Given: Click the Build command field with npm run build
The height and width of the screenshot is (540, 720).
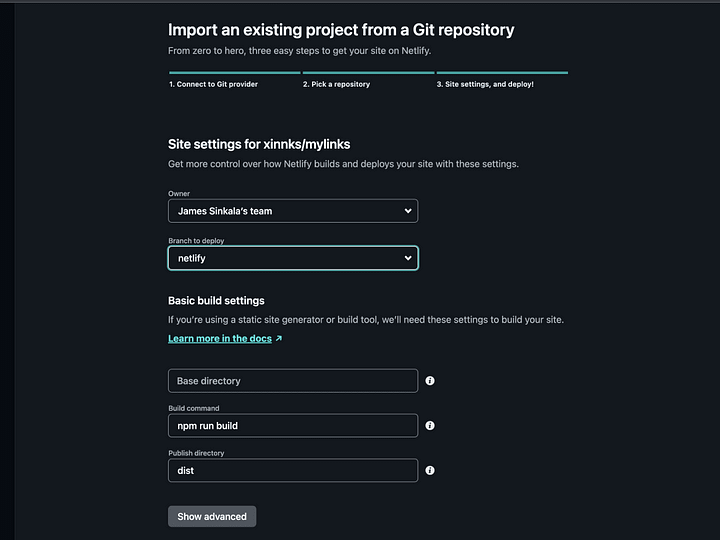Looking at the screenshot, I should pyautogui.click(x=293, y=426).
